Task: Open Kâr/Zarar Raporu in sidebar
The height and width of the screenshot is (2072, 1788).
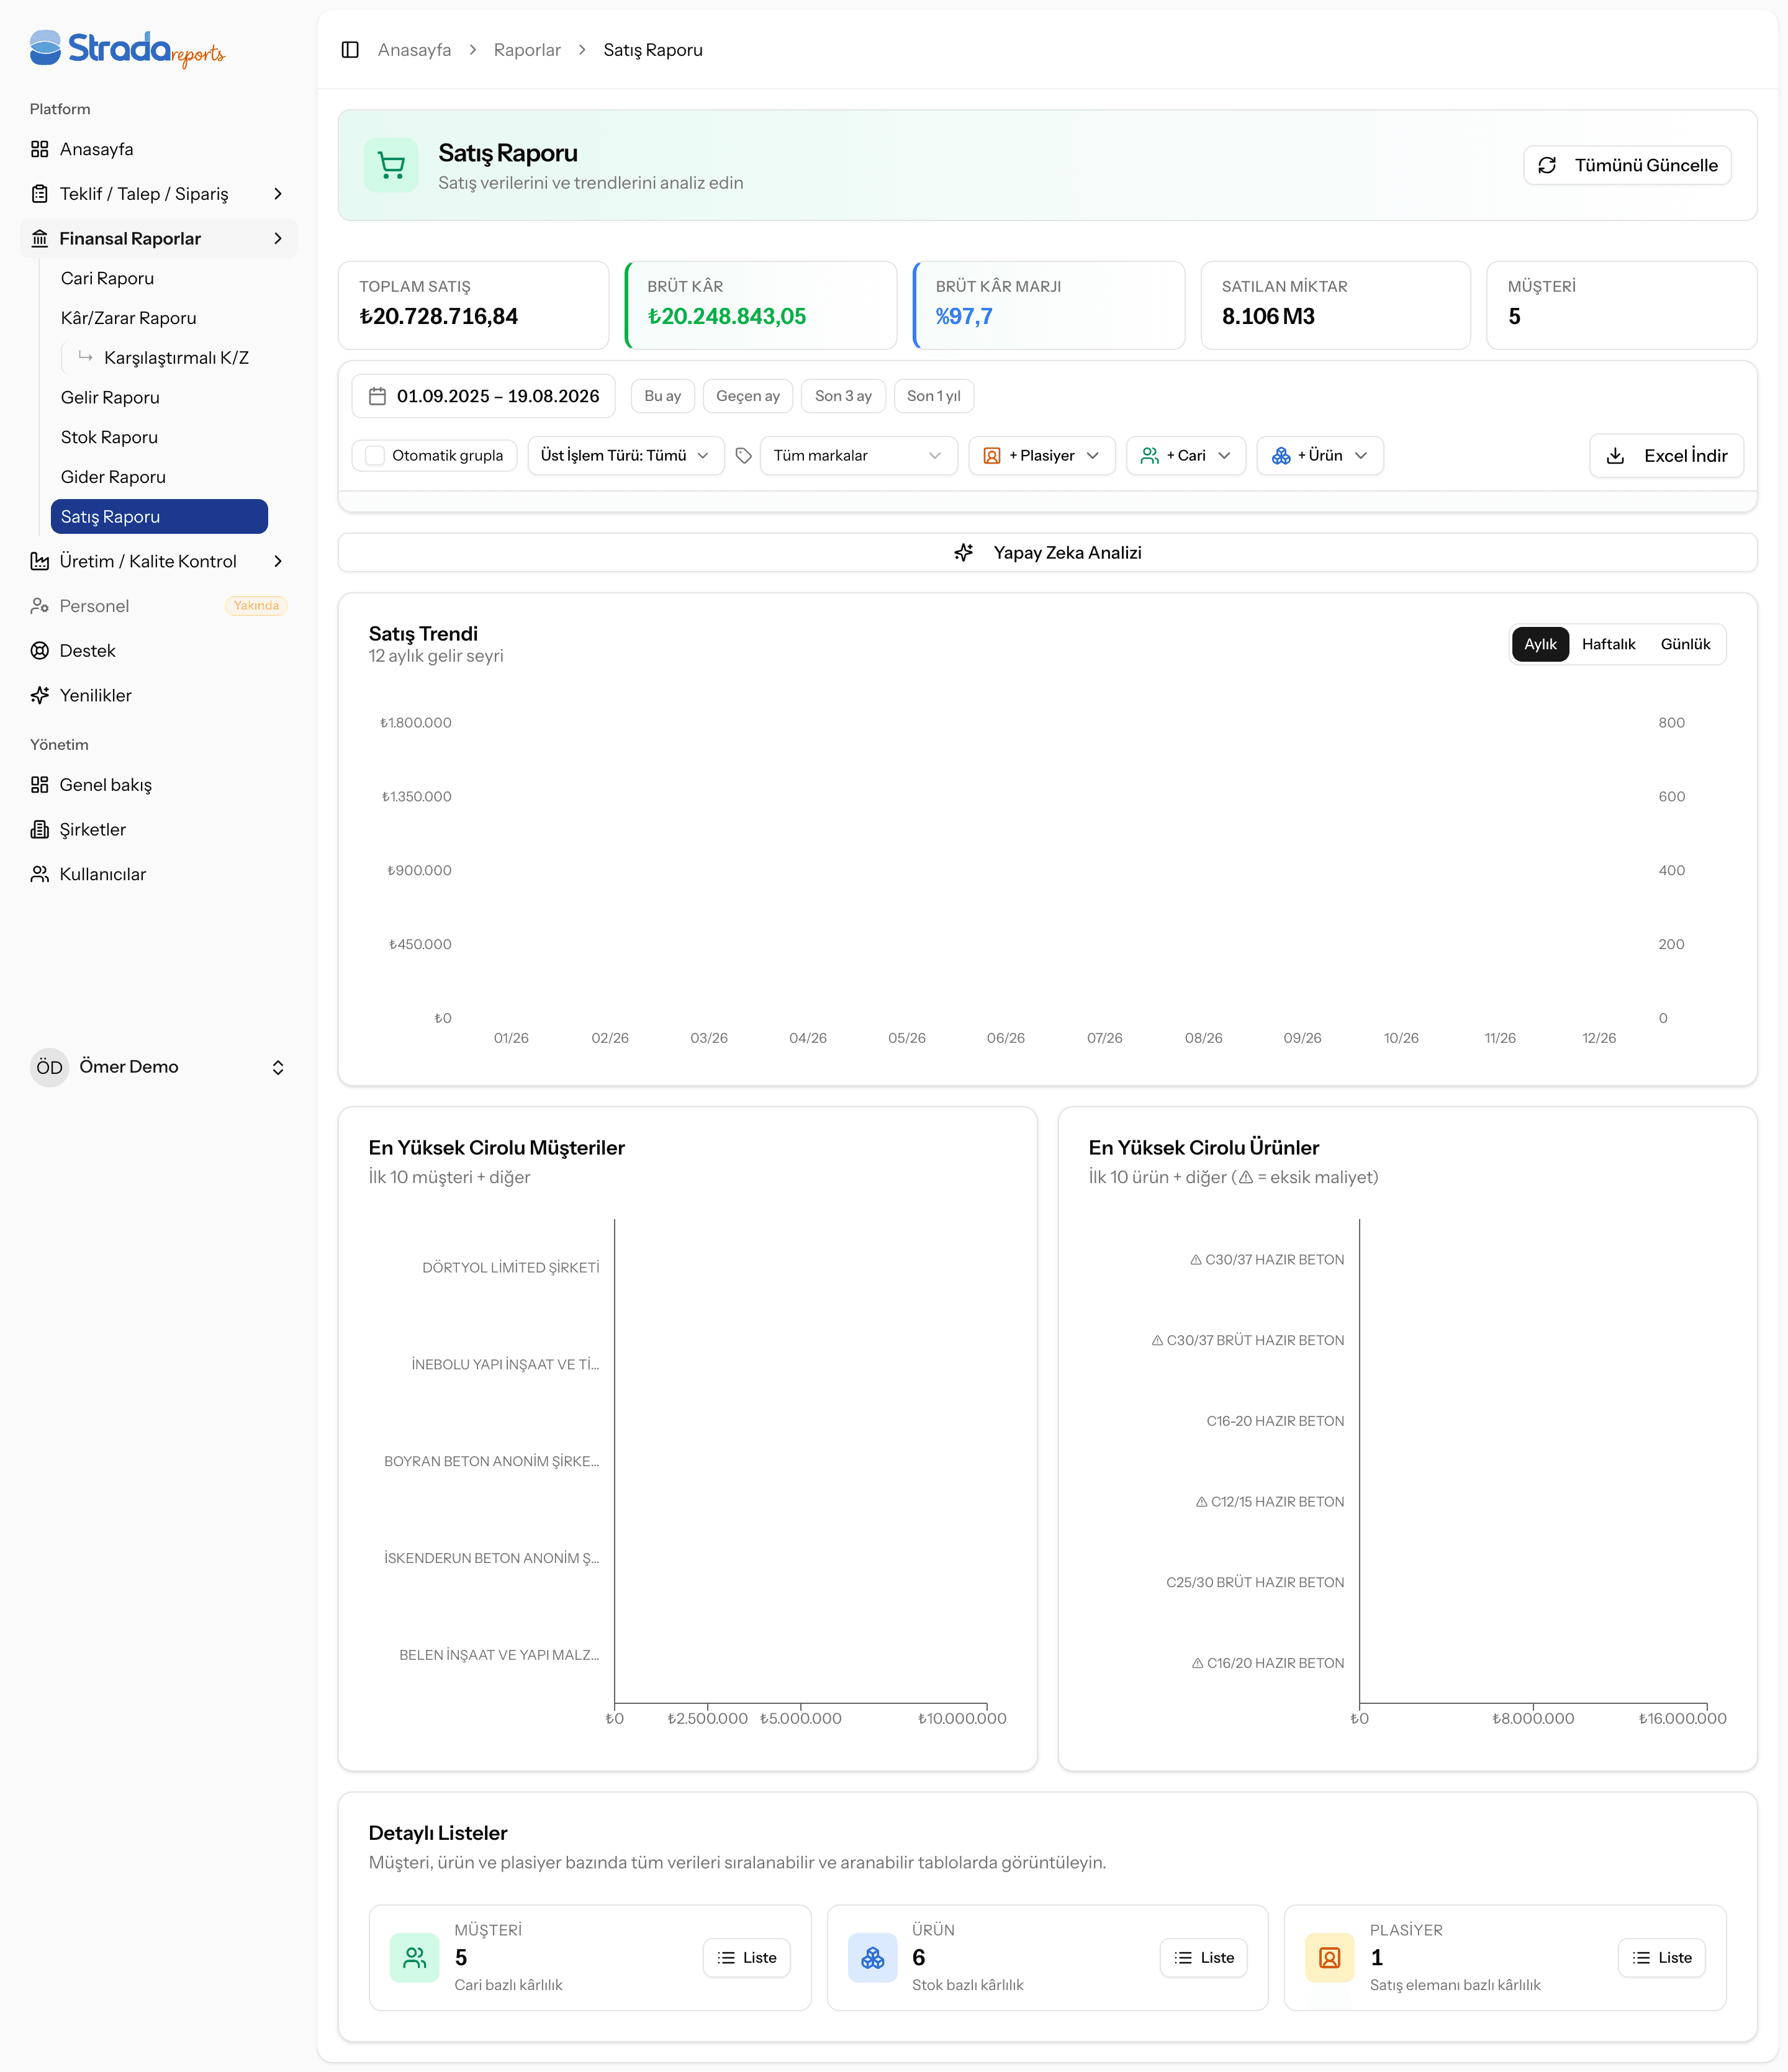Action: [x=159, y=318]
